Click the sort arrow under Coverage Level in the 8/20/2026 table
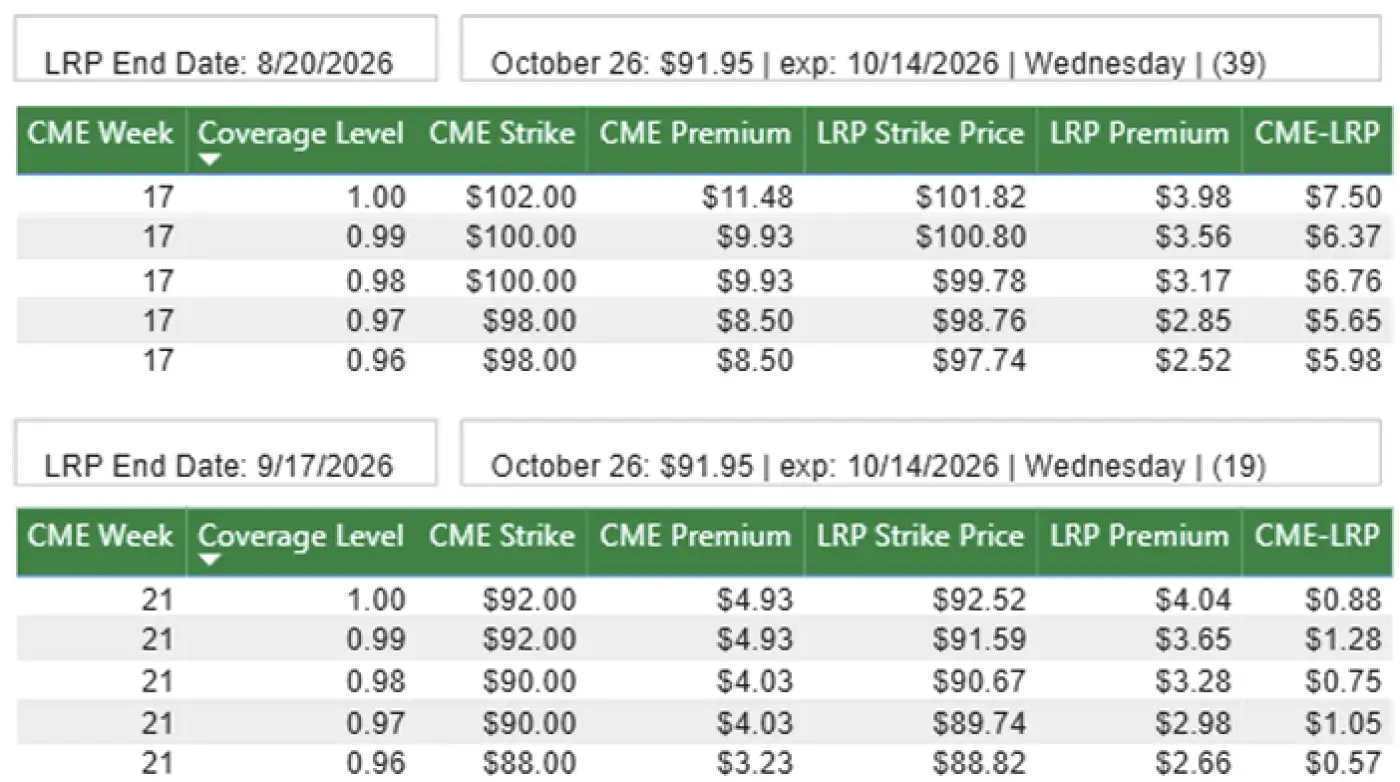 208,161
